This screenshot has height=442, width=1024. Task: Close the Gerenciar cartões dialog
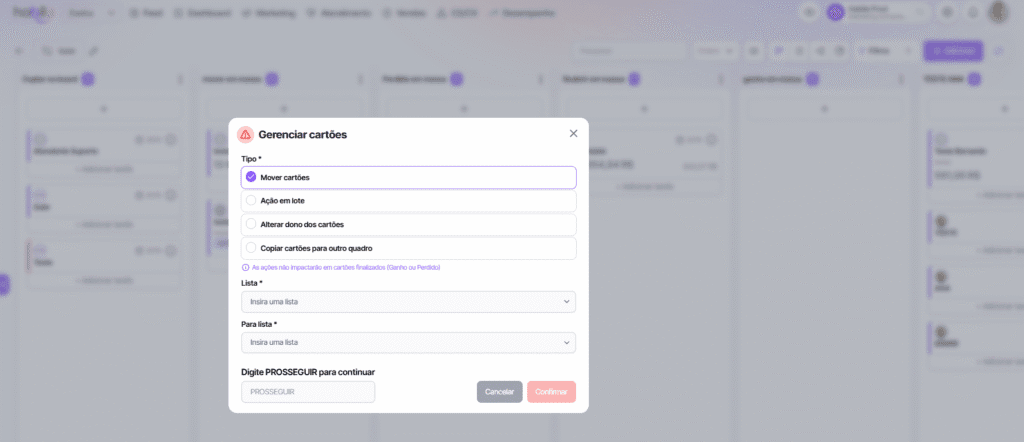[x=573, y=133]
